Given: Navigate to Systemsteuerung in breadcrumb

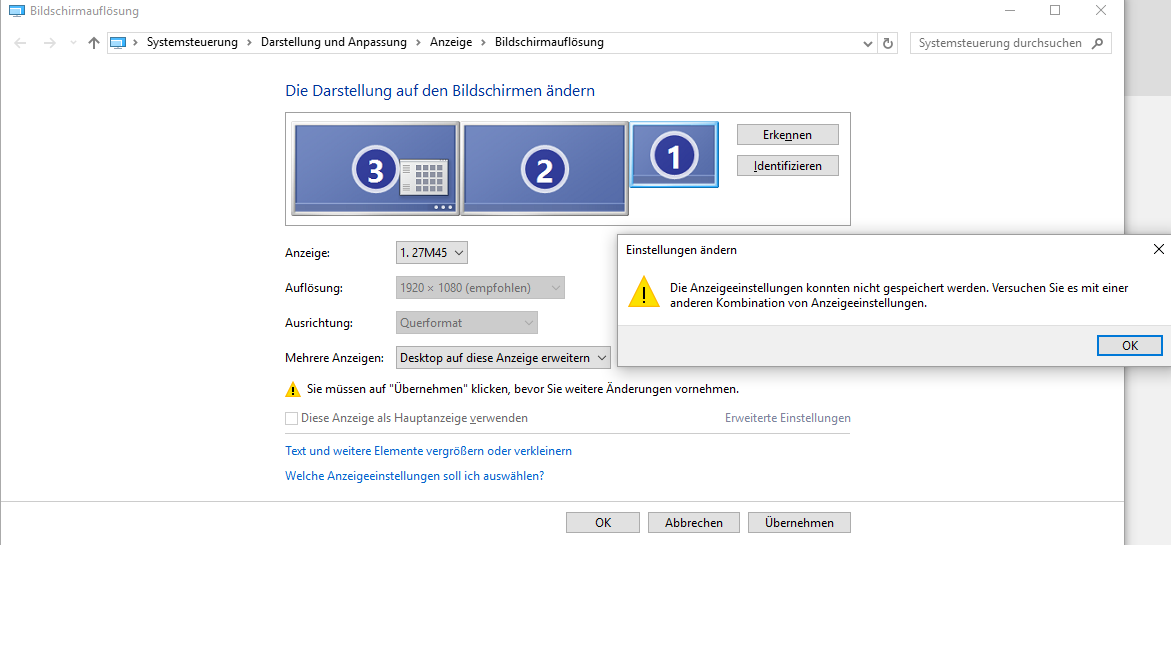Looking at the screenshot, I should click(x=192, y=43).
